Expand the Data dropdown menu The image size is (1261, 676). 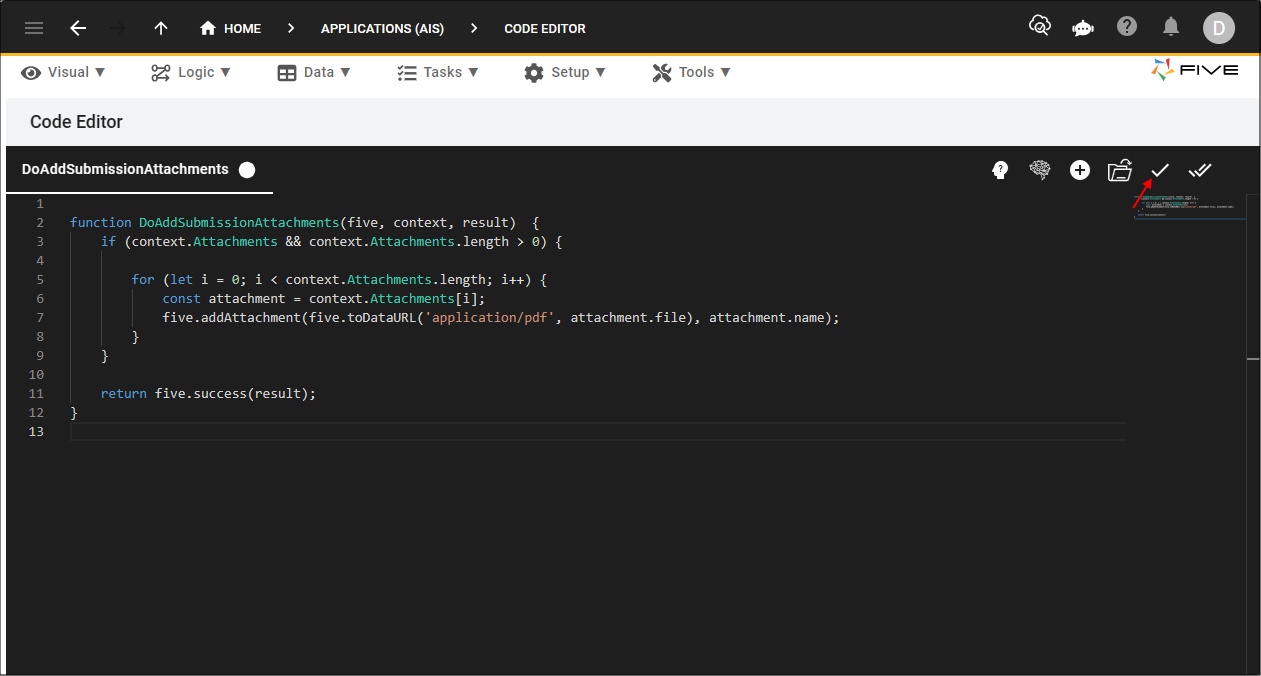click(314, 72)
